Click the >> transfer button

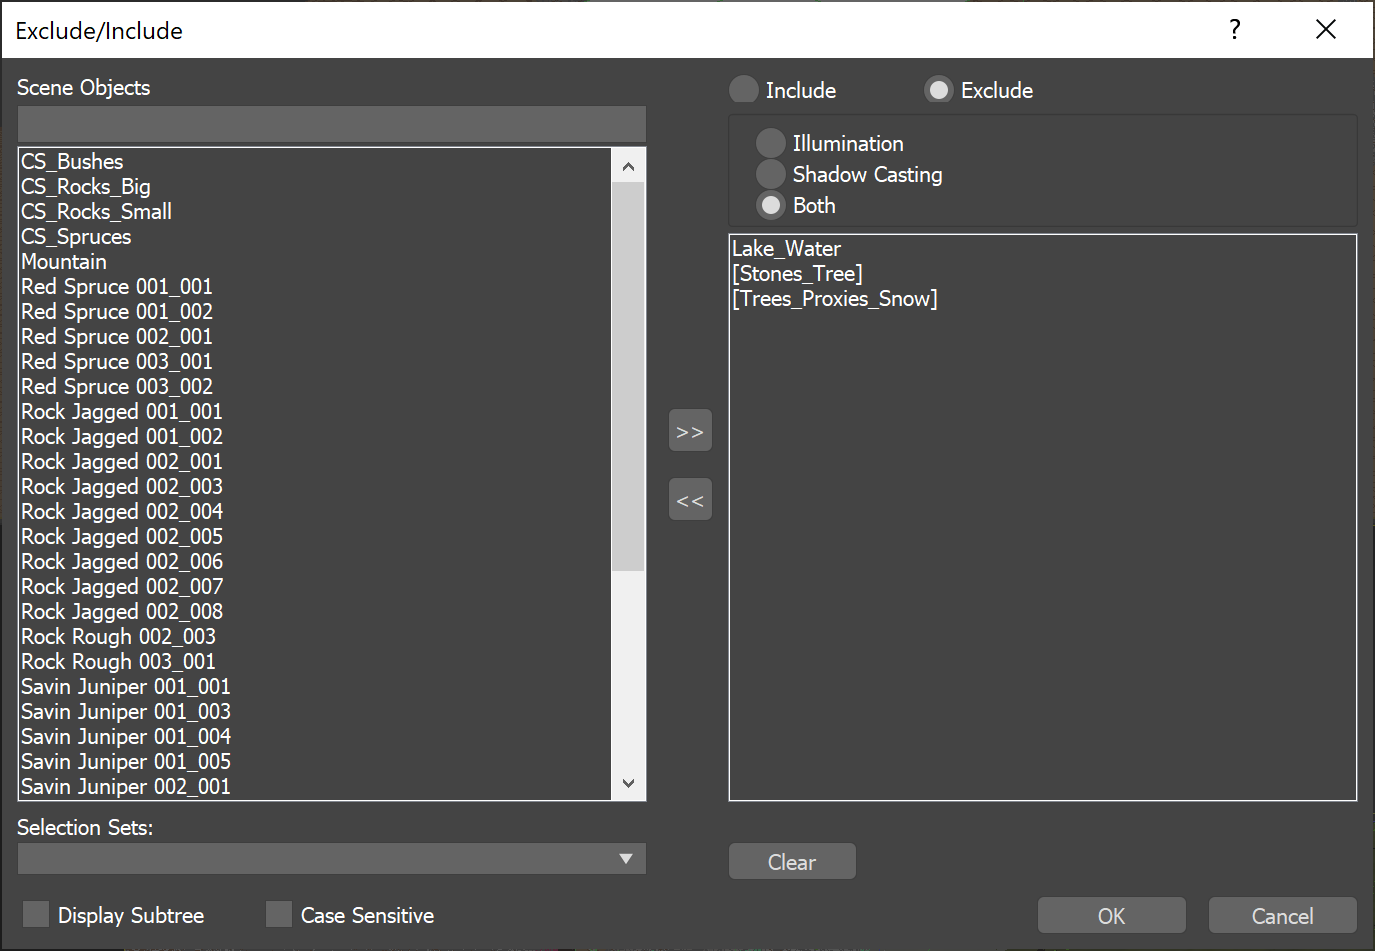coord(690,430)
